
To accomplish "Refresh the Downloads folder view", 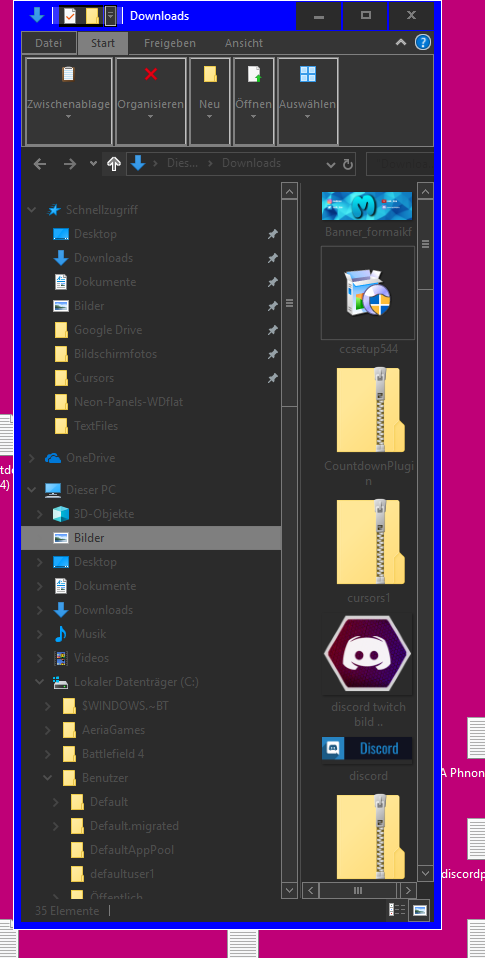I will coord(348,164).
